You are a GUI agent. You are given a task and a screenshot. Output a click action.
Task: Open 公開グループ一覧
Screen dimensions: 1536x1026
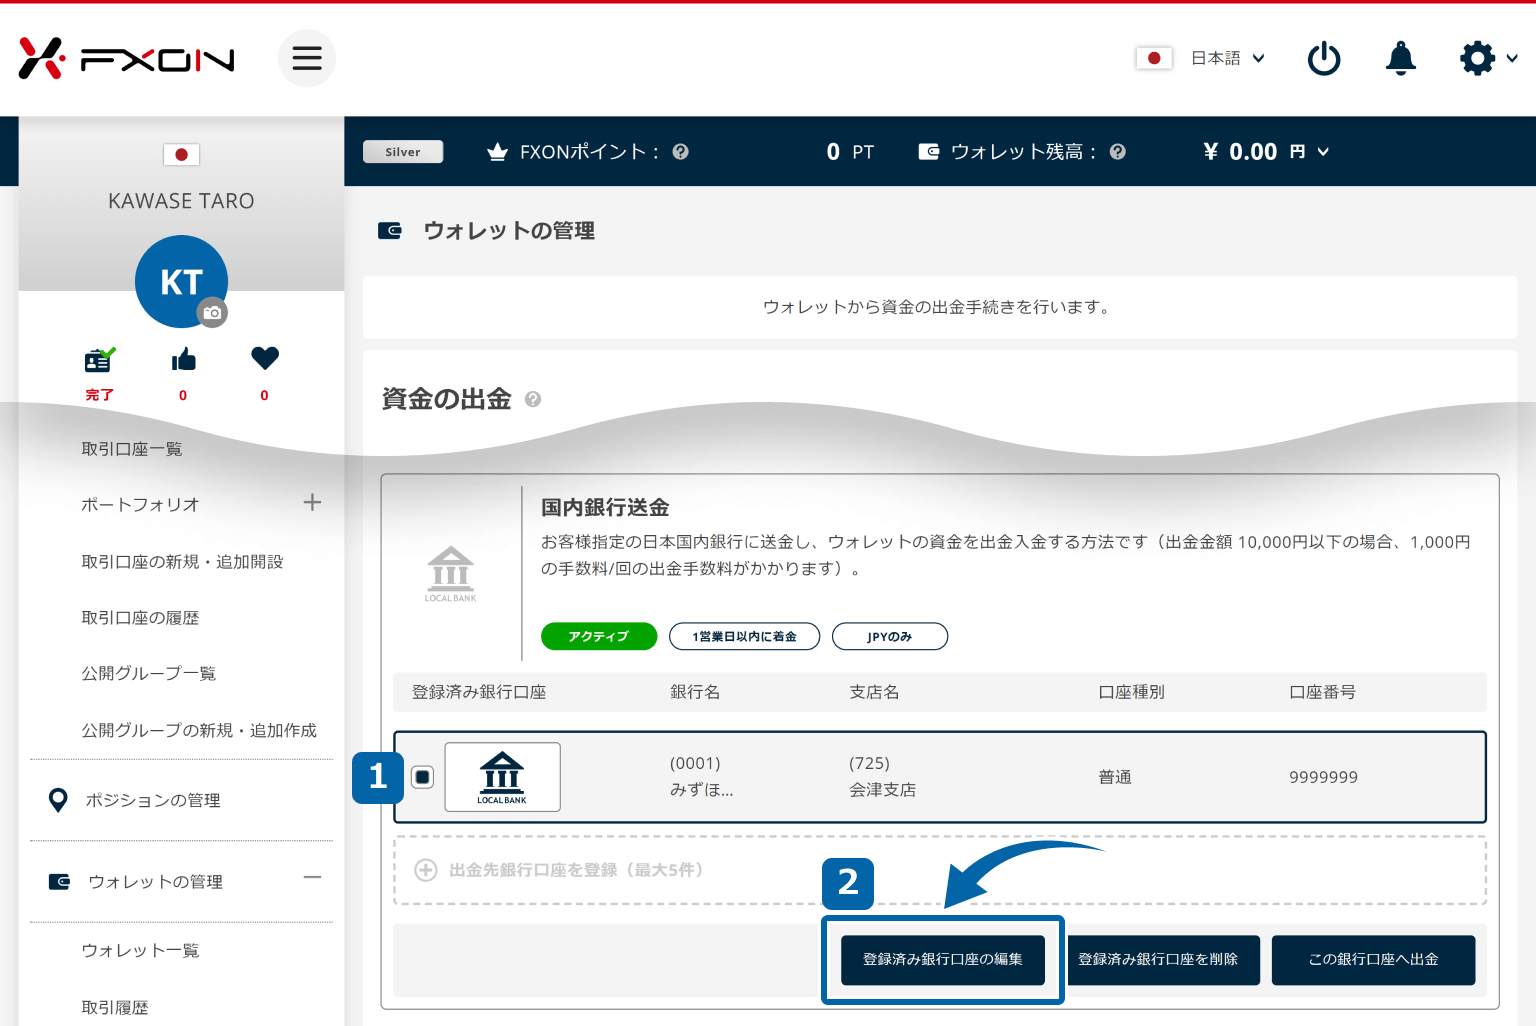148,673
